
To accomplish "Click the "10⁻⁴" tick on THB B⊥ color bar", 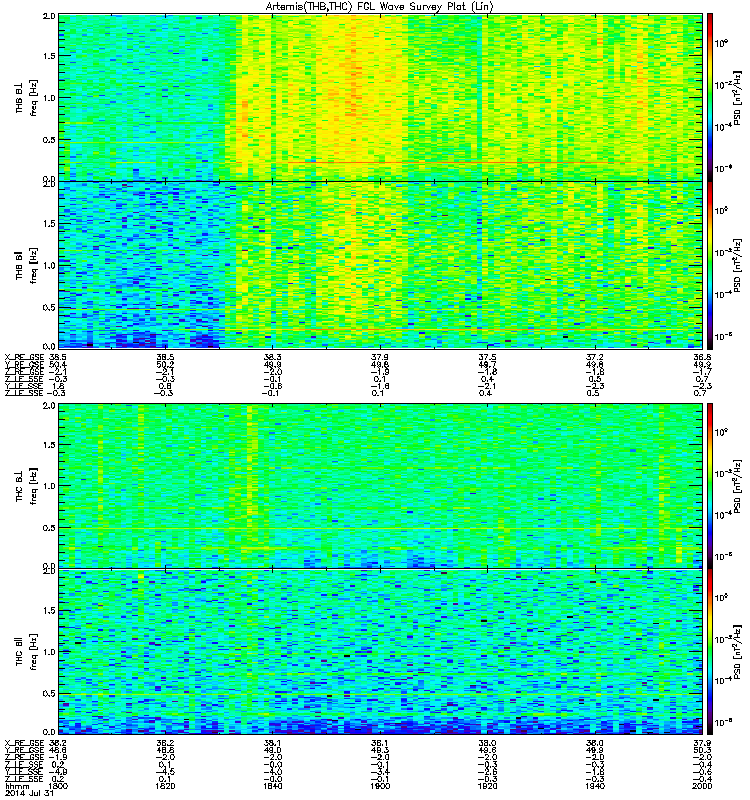I will tap(723, 126).
